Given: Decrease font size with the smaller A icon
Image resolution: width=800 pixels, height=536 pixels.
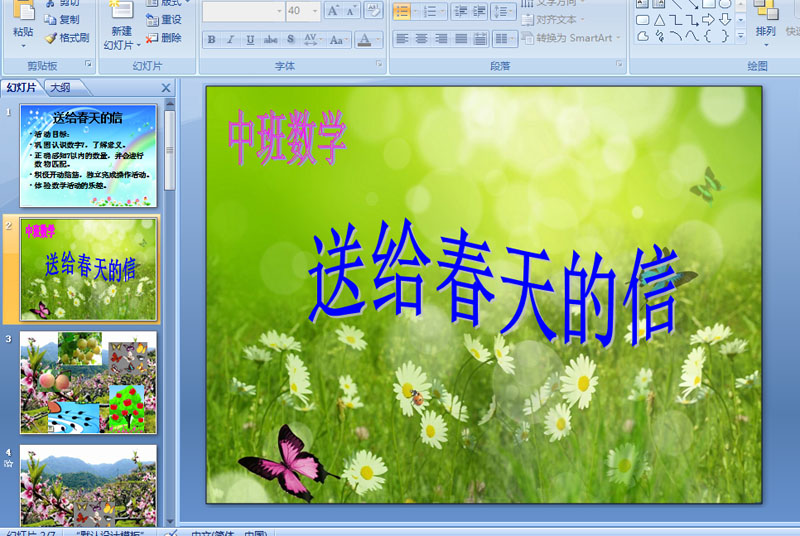Looking at the screenshot, I should (350, 11).
